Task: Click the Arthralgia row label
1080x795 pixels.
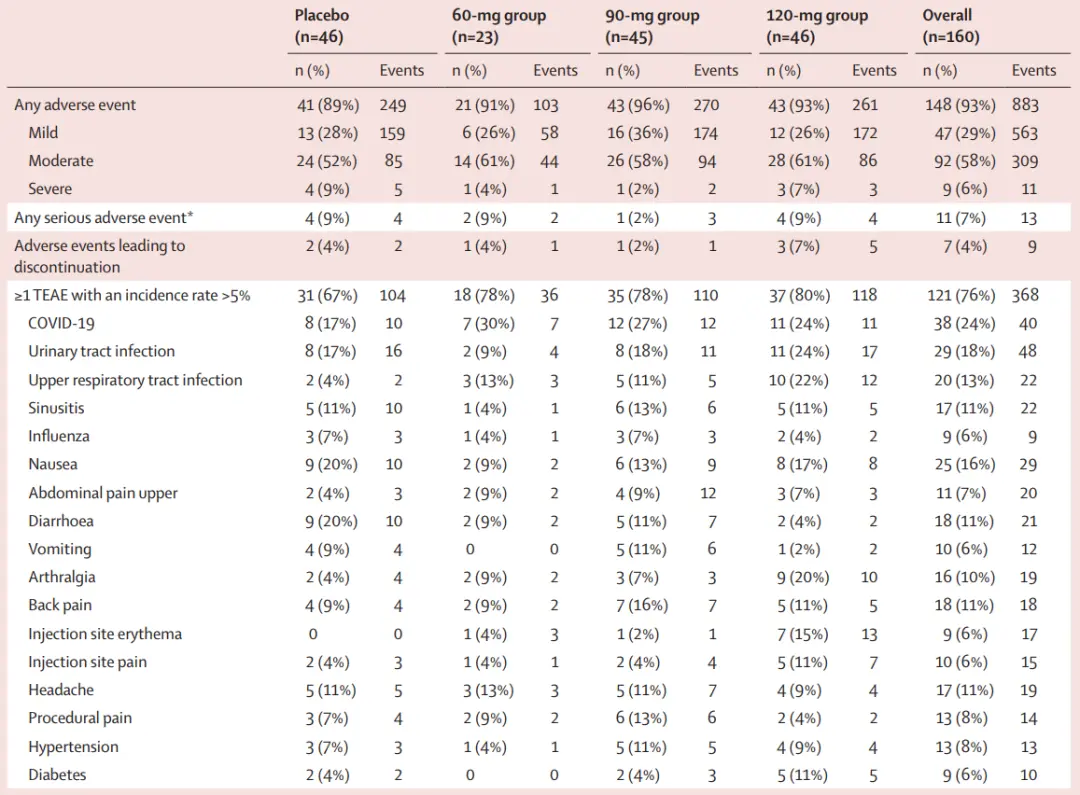Action: pyautogui.click(x=62, y=577)
